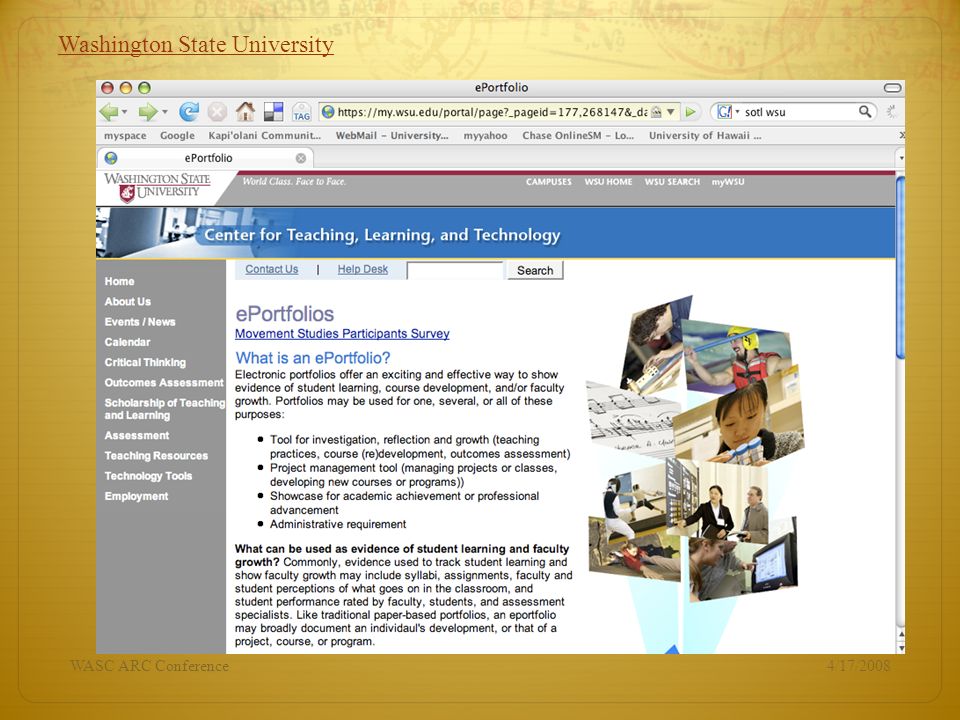
Task: Open Calendar in sidebar
Action: (127, 342)
